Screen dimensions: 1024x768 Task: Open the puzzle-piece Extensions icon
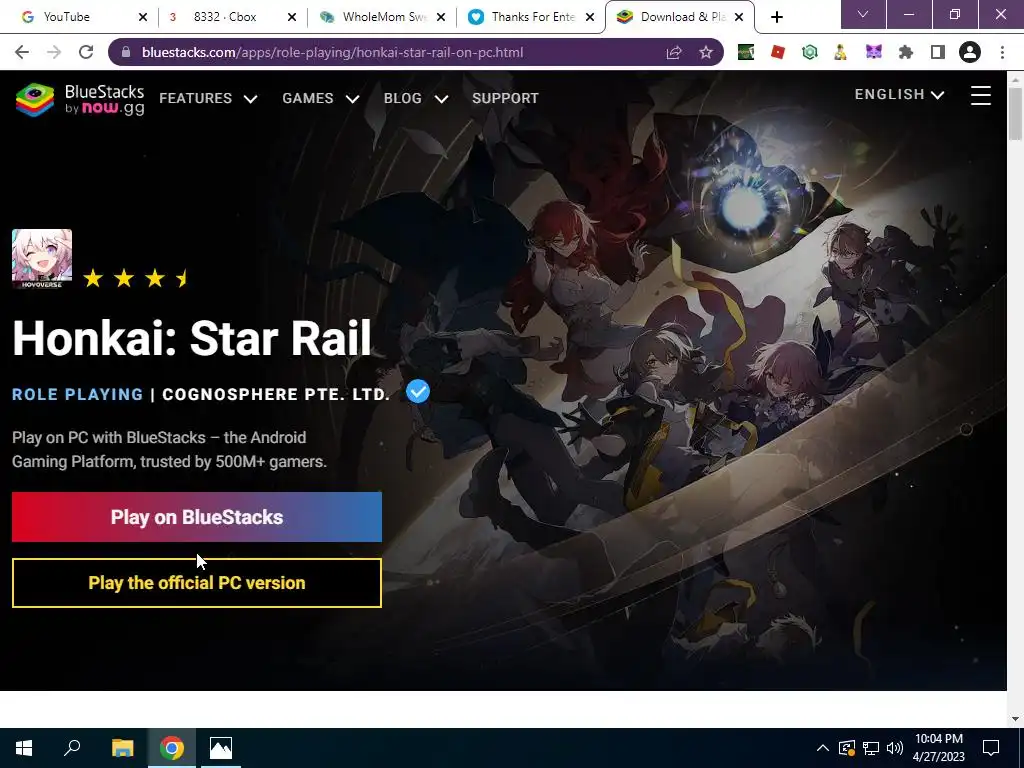pyautogui.click(x=906, y=52)
